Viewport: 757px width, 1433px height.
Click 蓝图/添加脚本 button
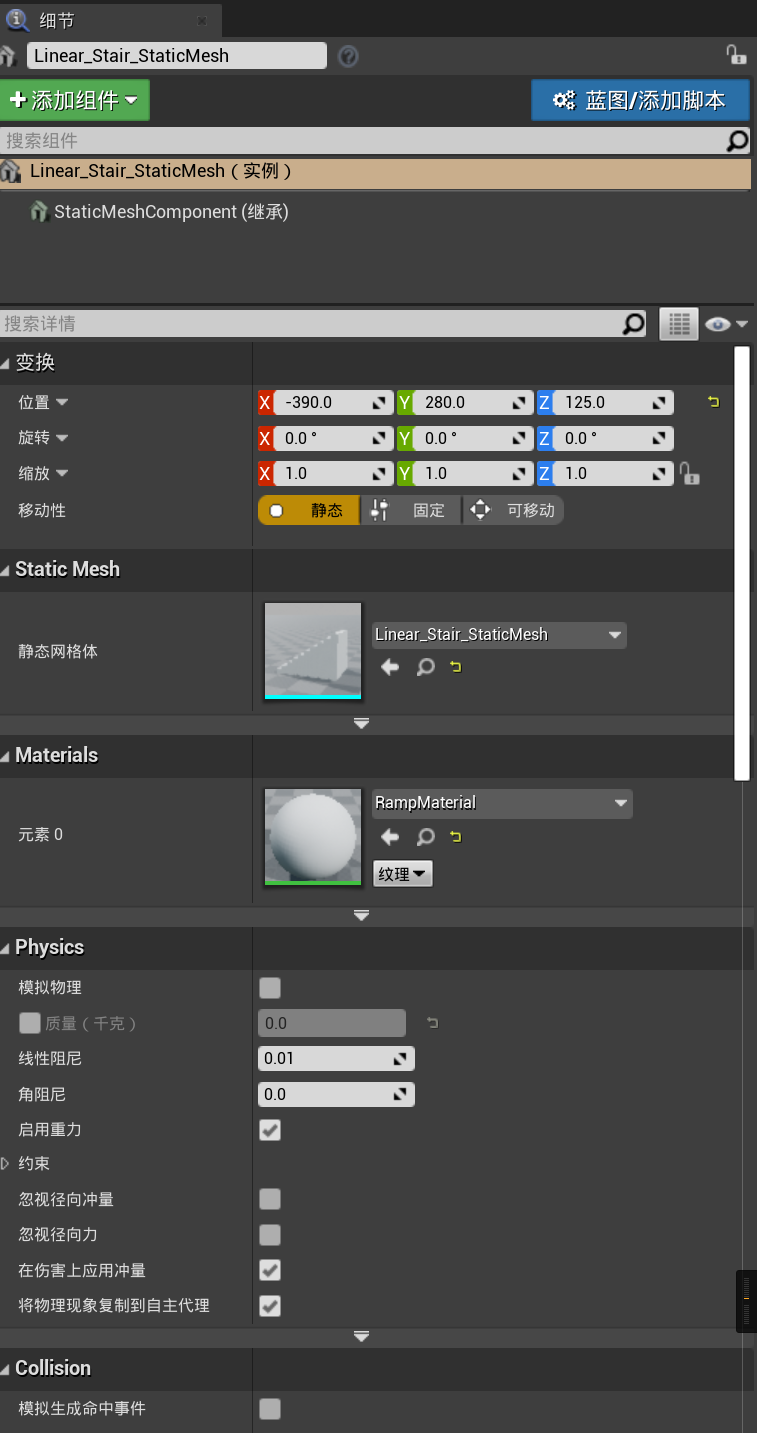pyautogui.click(x=641, y=100)
